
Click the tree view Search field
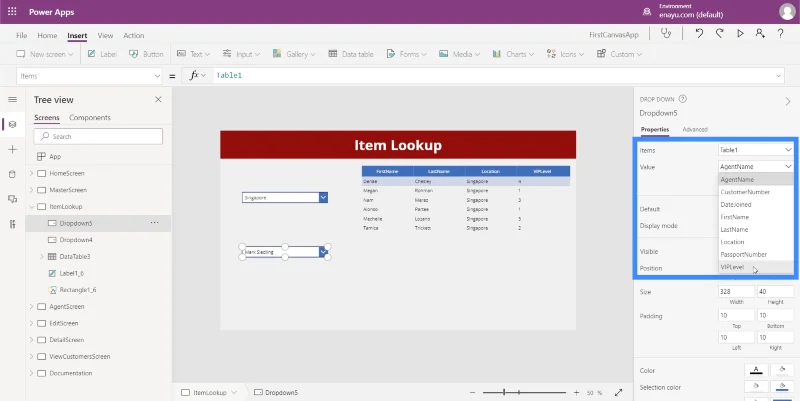tap(98, 137)
